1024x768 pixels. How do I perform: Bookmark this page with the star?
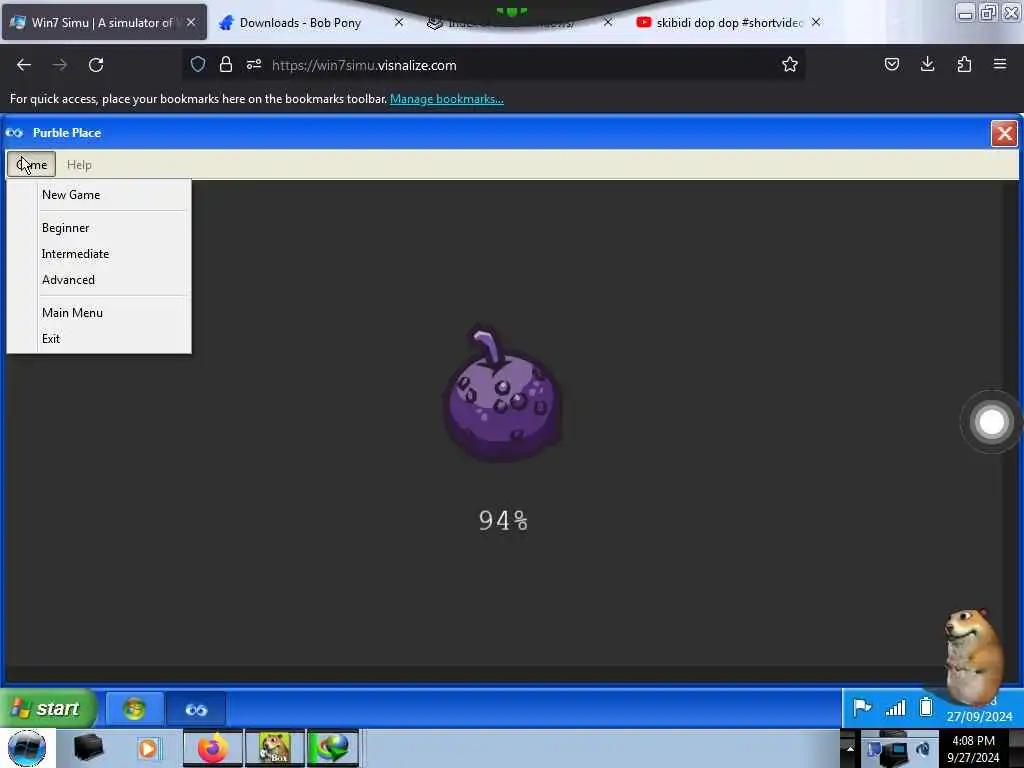pyautogui.click(x=790, y=64)
